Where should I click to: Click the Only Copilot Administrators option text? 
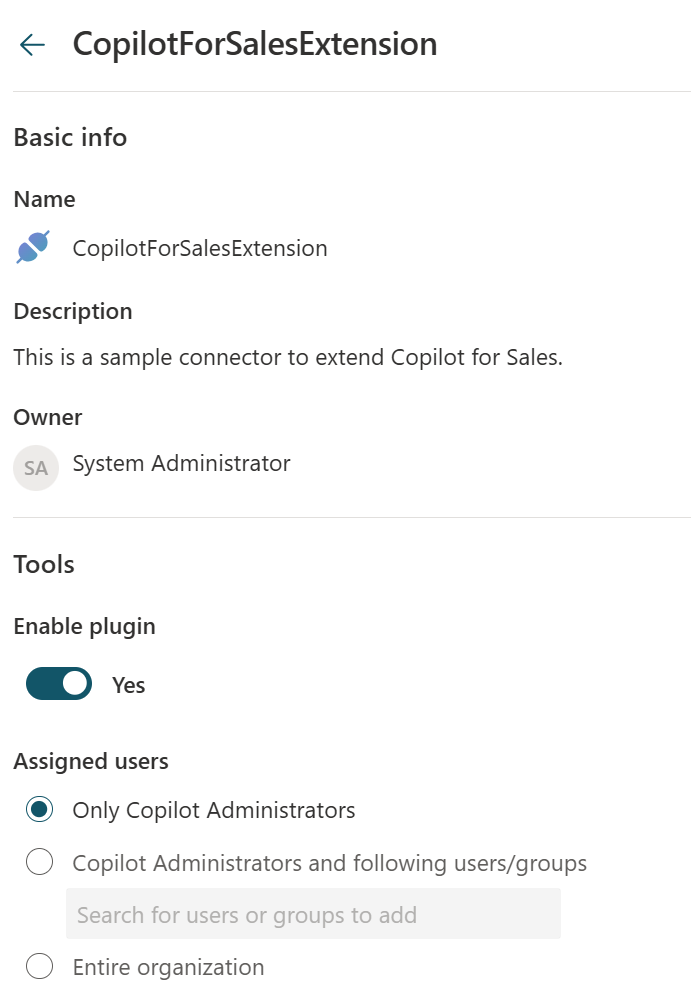[214, 810]
